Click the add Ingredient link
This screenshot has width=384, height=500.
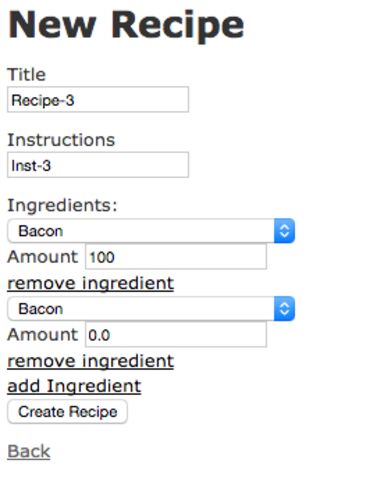[74, 386]
